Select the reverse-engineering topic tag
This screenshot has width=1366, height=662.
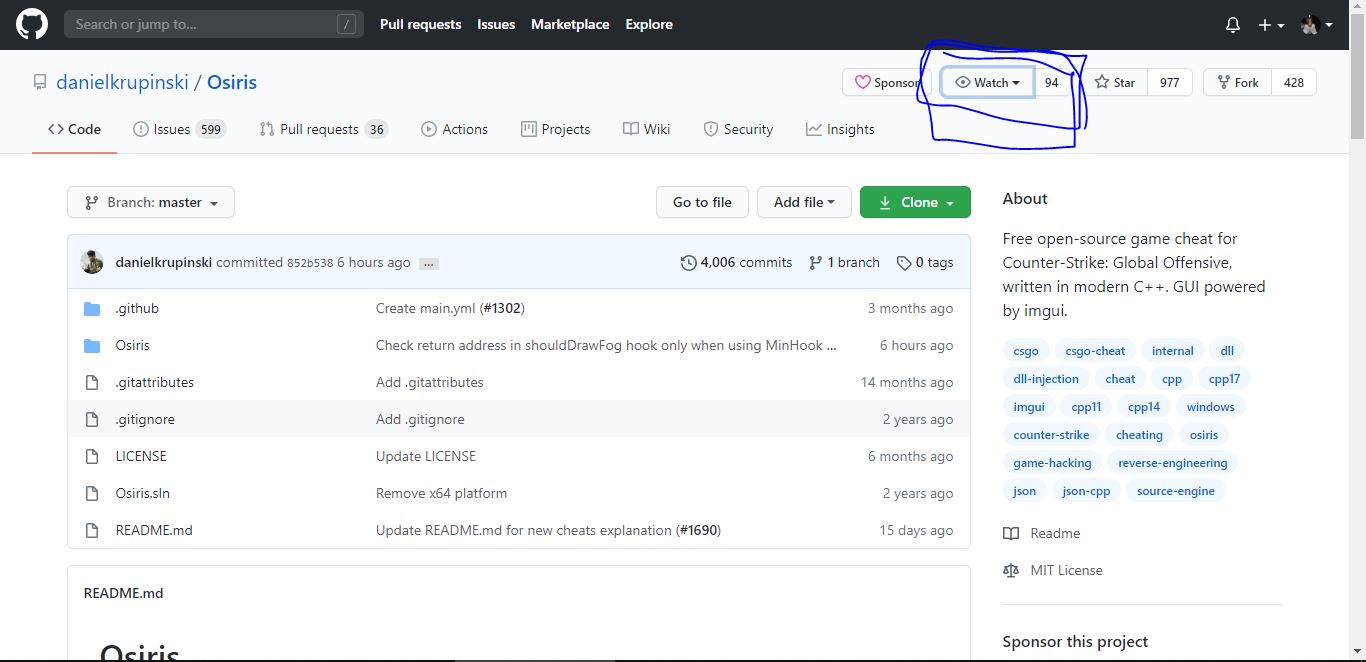coord(1172,463)
